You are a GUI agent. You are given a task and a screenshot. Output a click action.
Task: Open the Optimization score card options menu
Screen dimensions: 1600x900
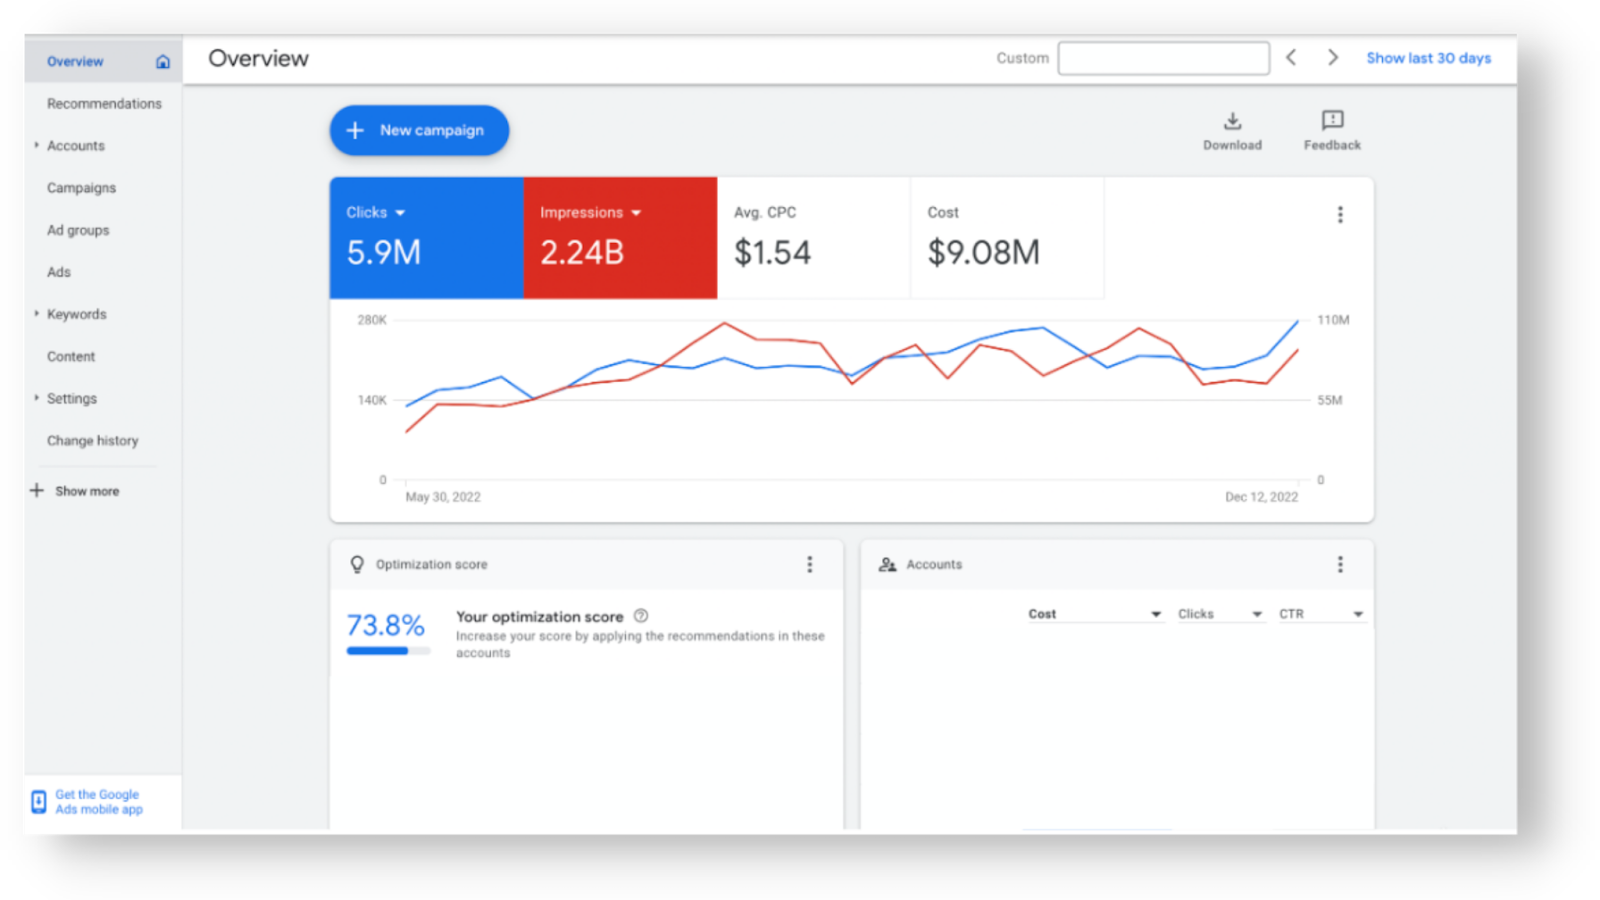point(810,565)
